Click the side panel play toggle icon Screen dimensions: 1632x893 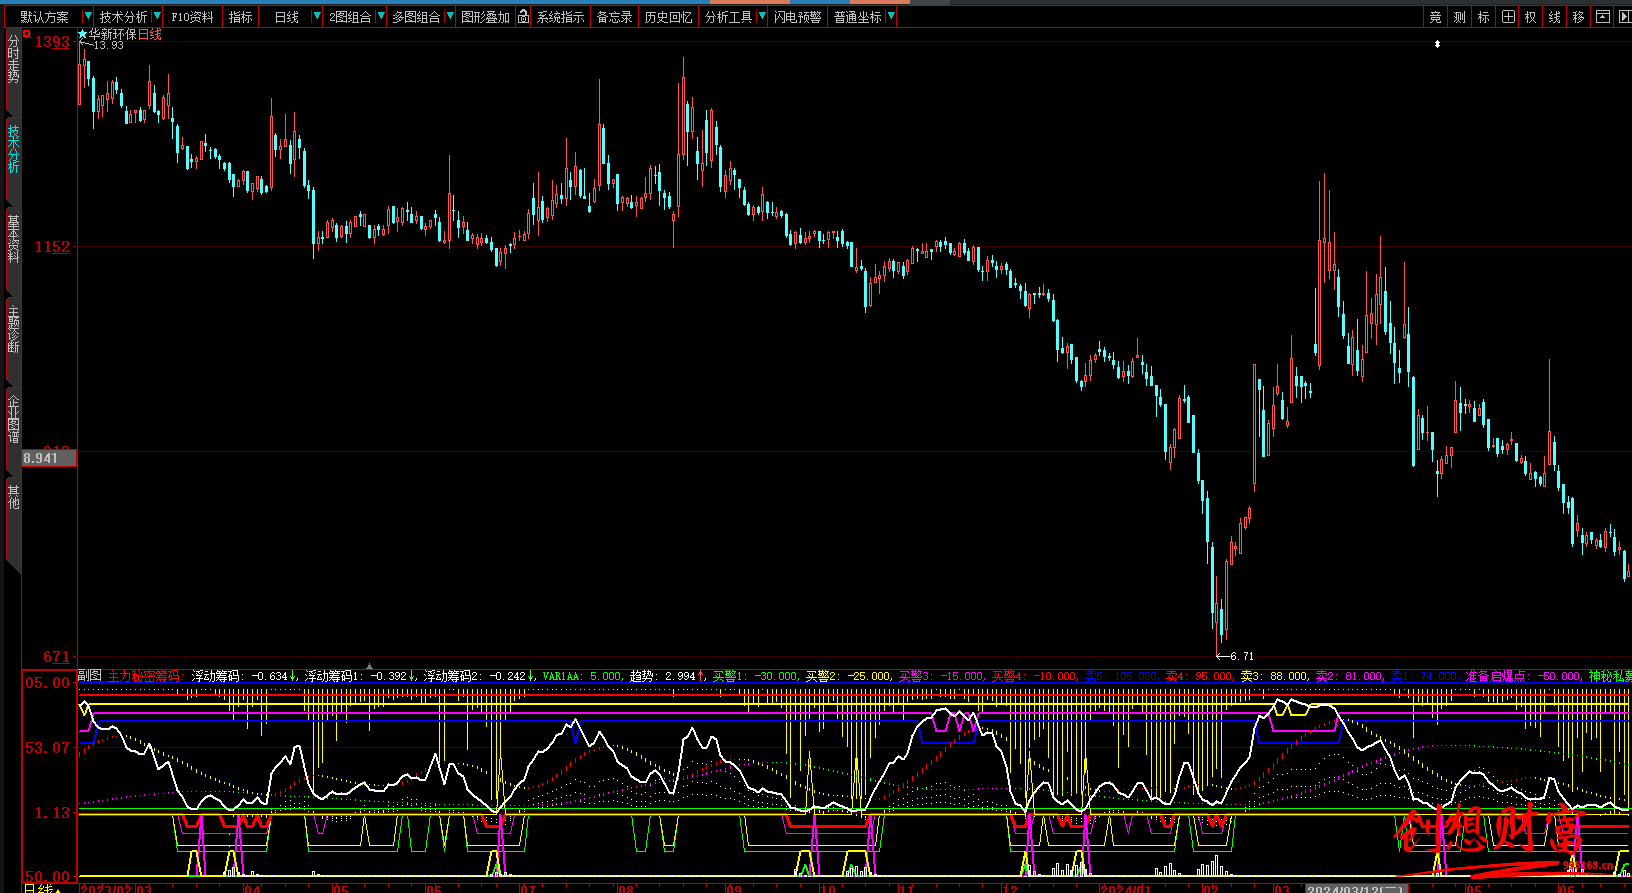tap(1624, 17)
